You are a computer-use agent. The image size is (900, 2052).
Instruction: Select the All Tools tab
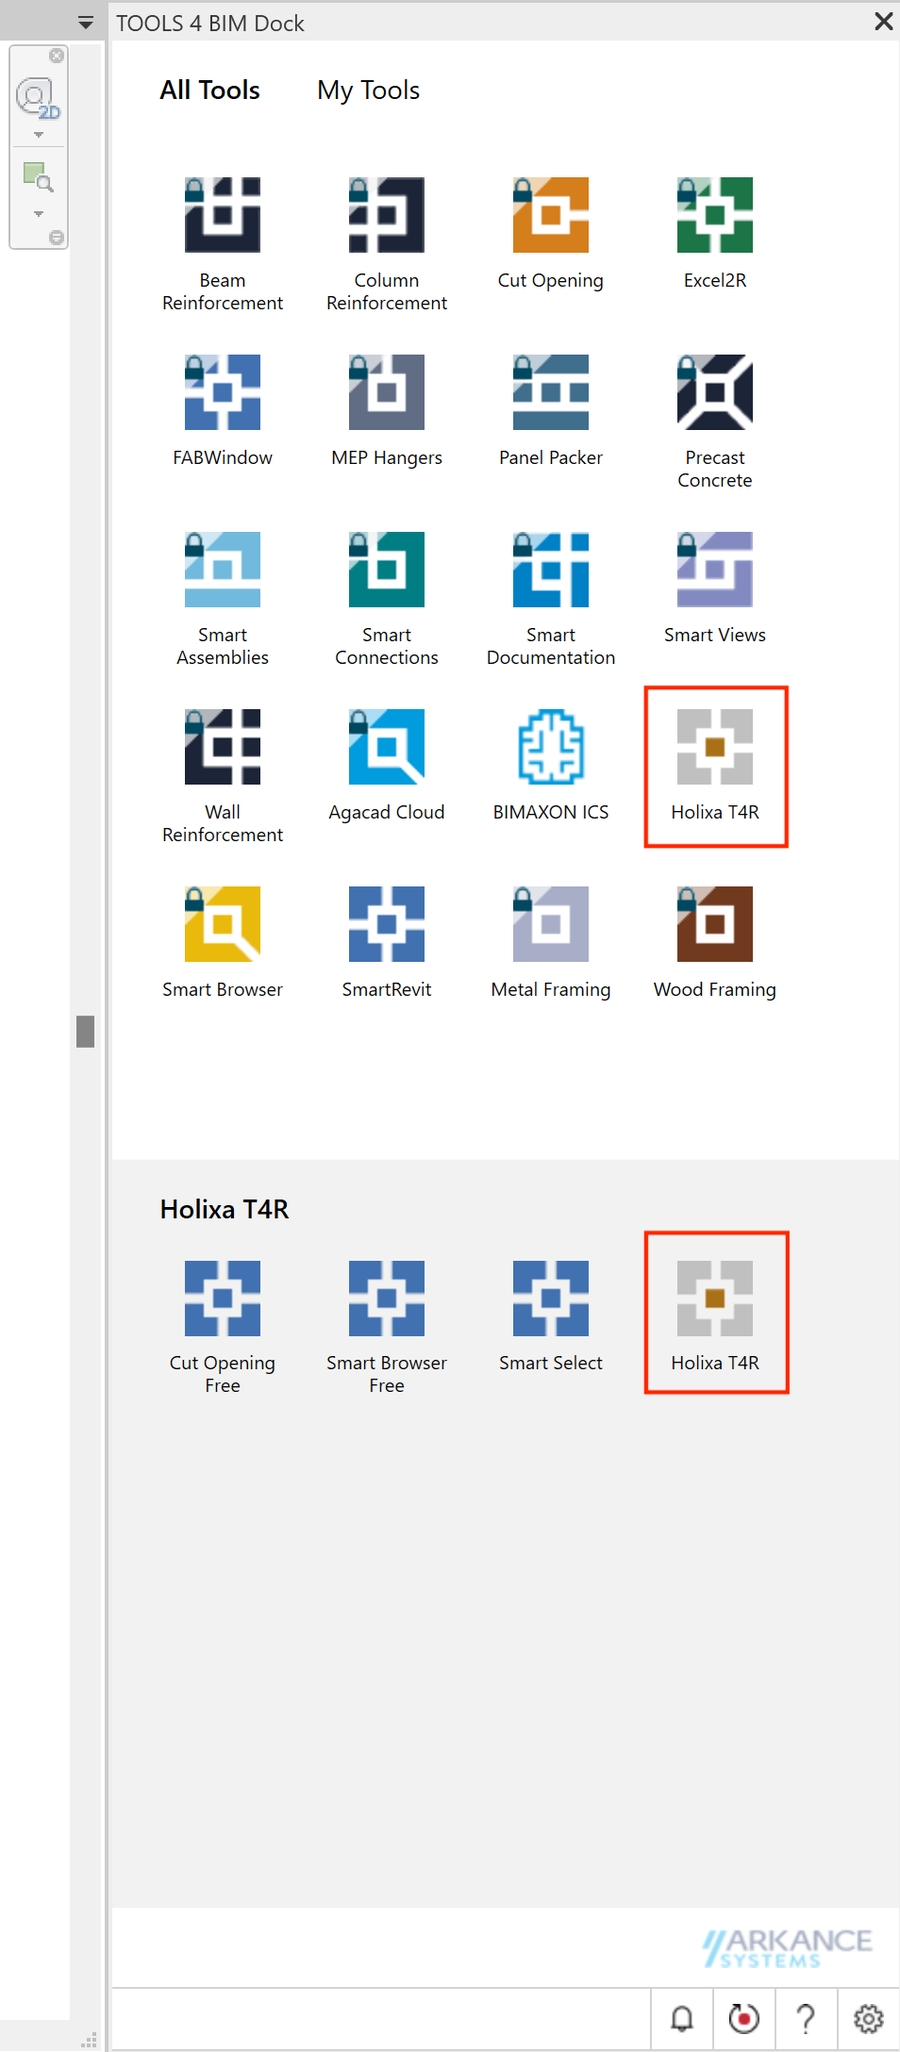pos(210,91)
